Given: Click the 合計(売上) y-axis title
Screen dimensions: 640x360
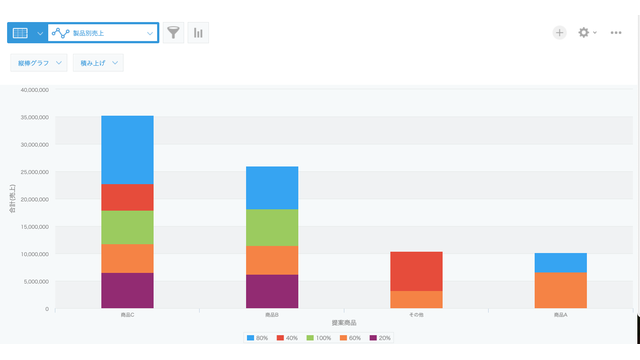Looking at the screenshot, I should (x=12, y=198).
